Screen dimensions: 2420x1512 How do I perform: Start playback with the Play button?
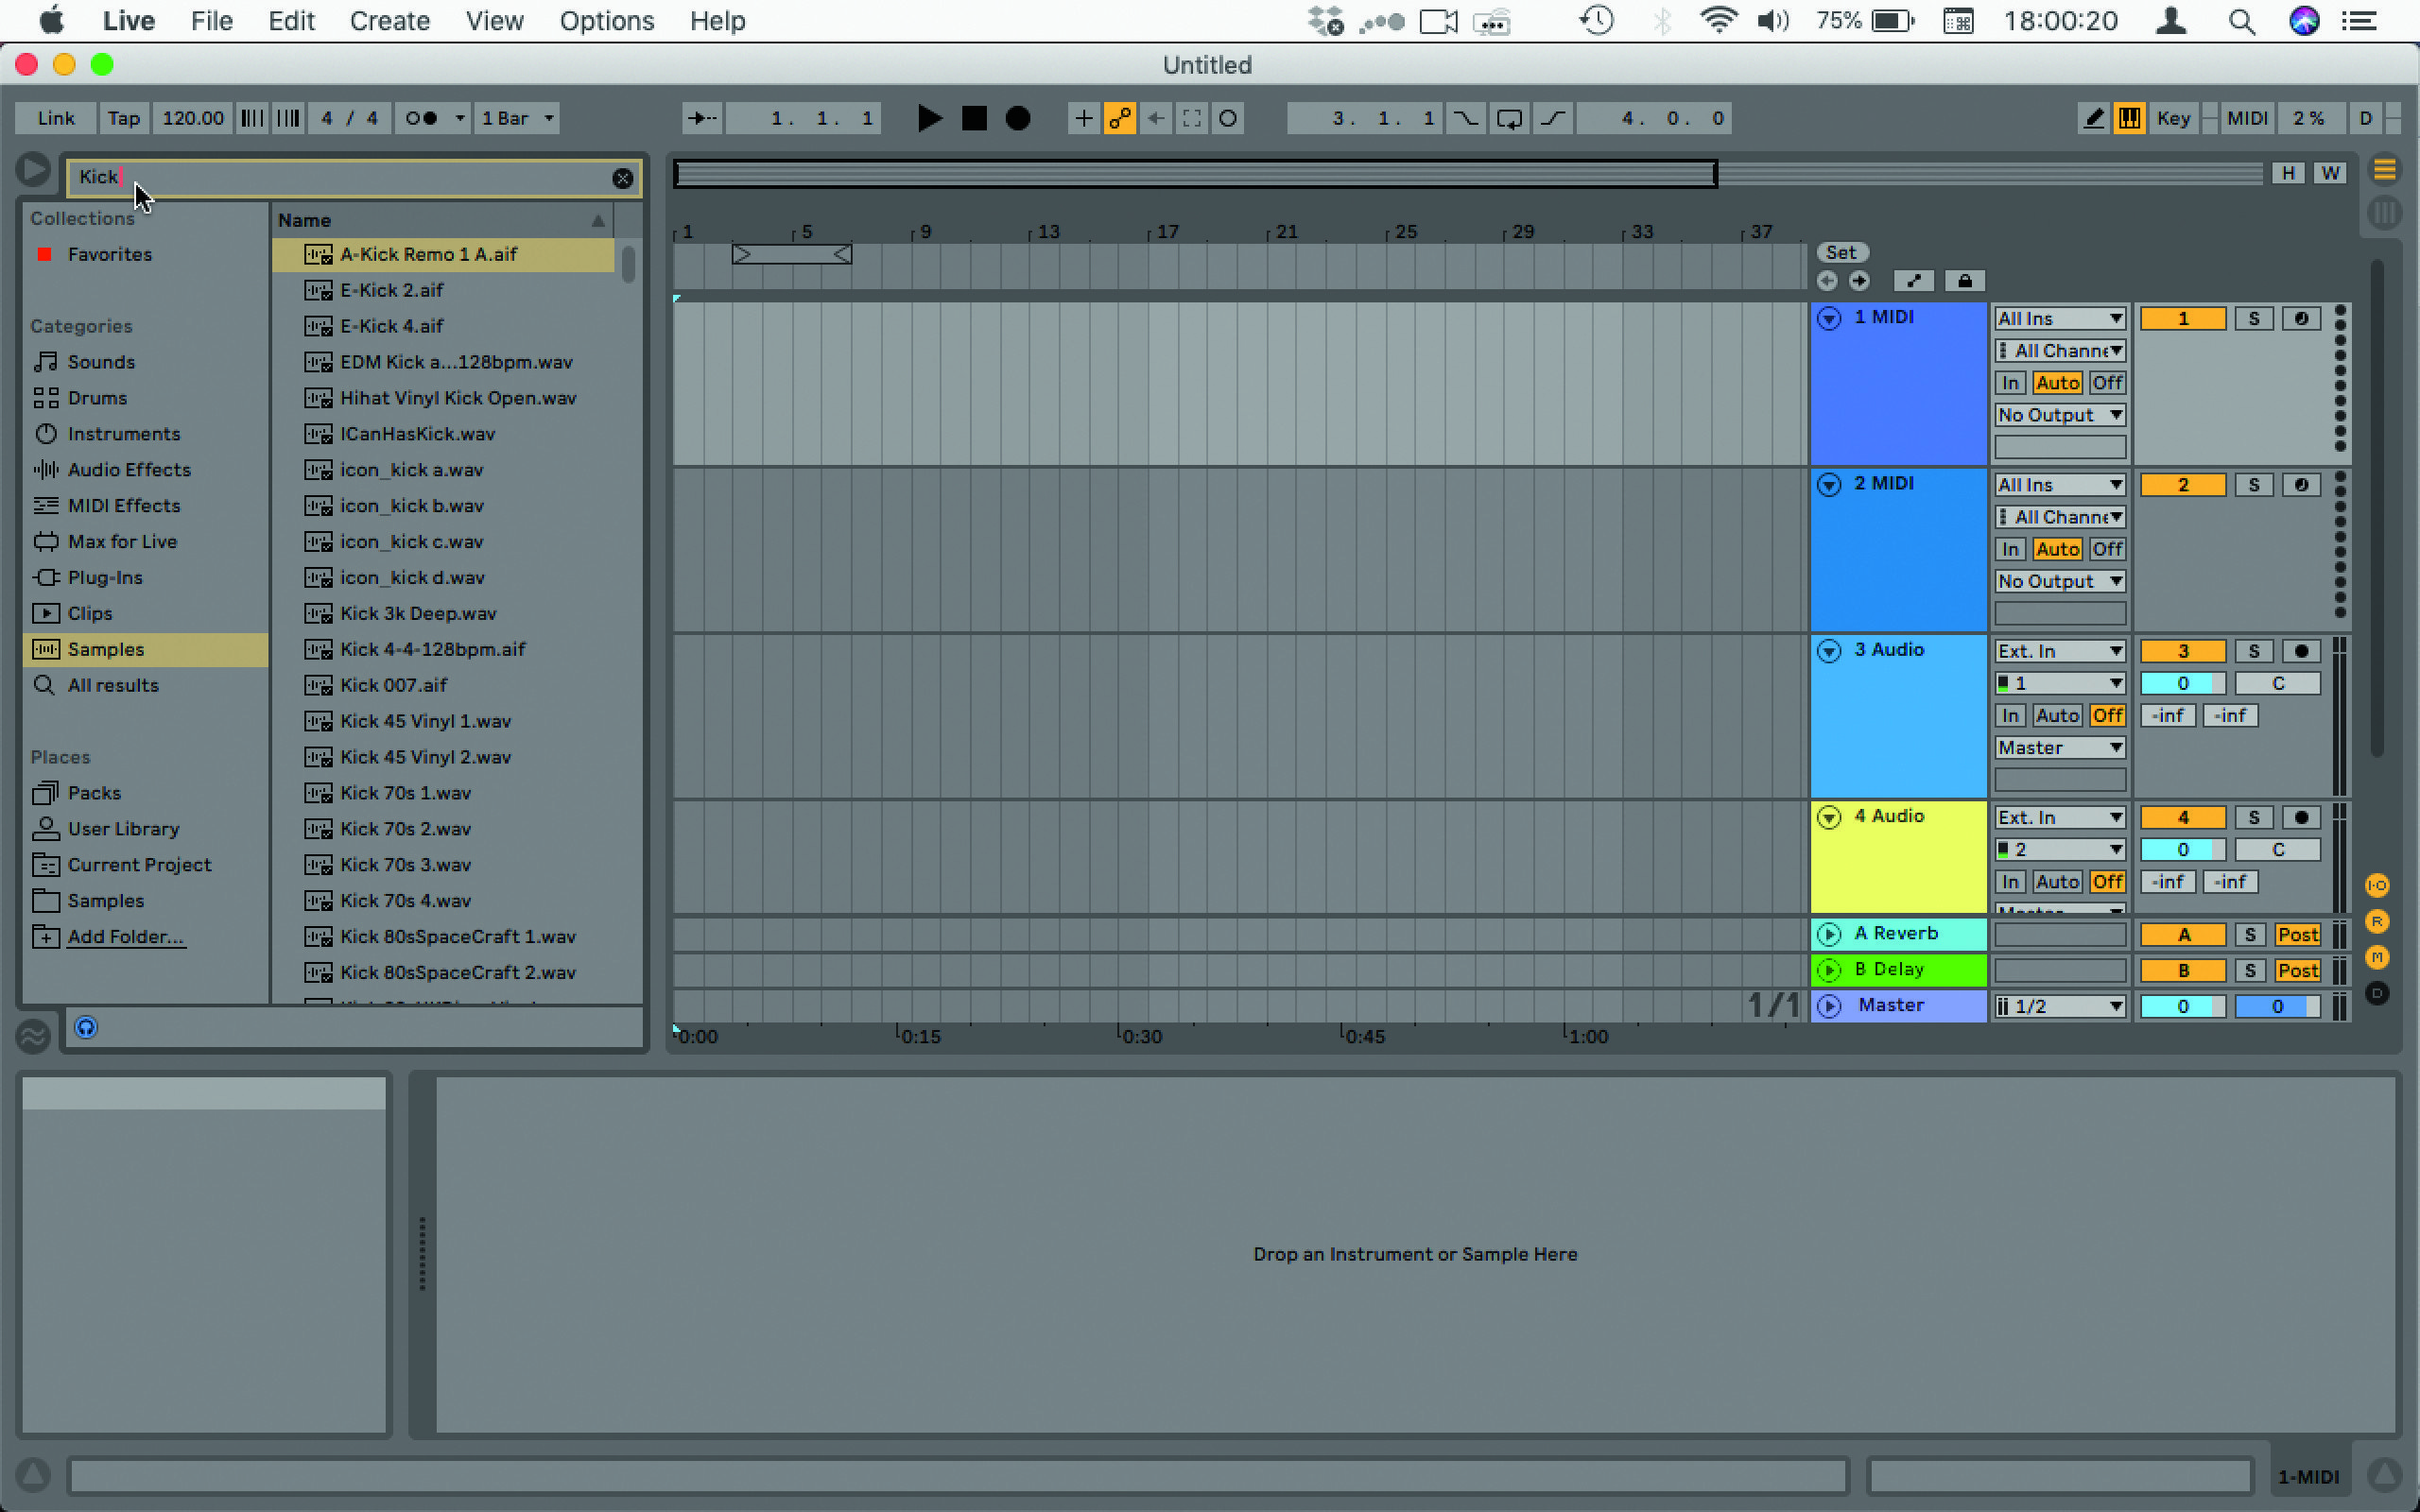[928, 118]
